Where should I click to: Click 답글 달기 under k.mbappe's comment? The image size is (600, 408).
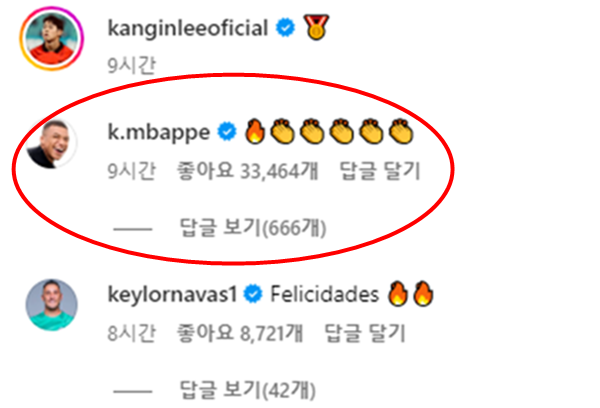[x=380, y=171]
